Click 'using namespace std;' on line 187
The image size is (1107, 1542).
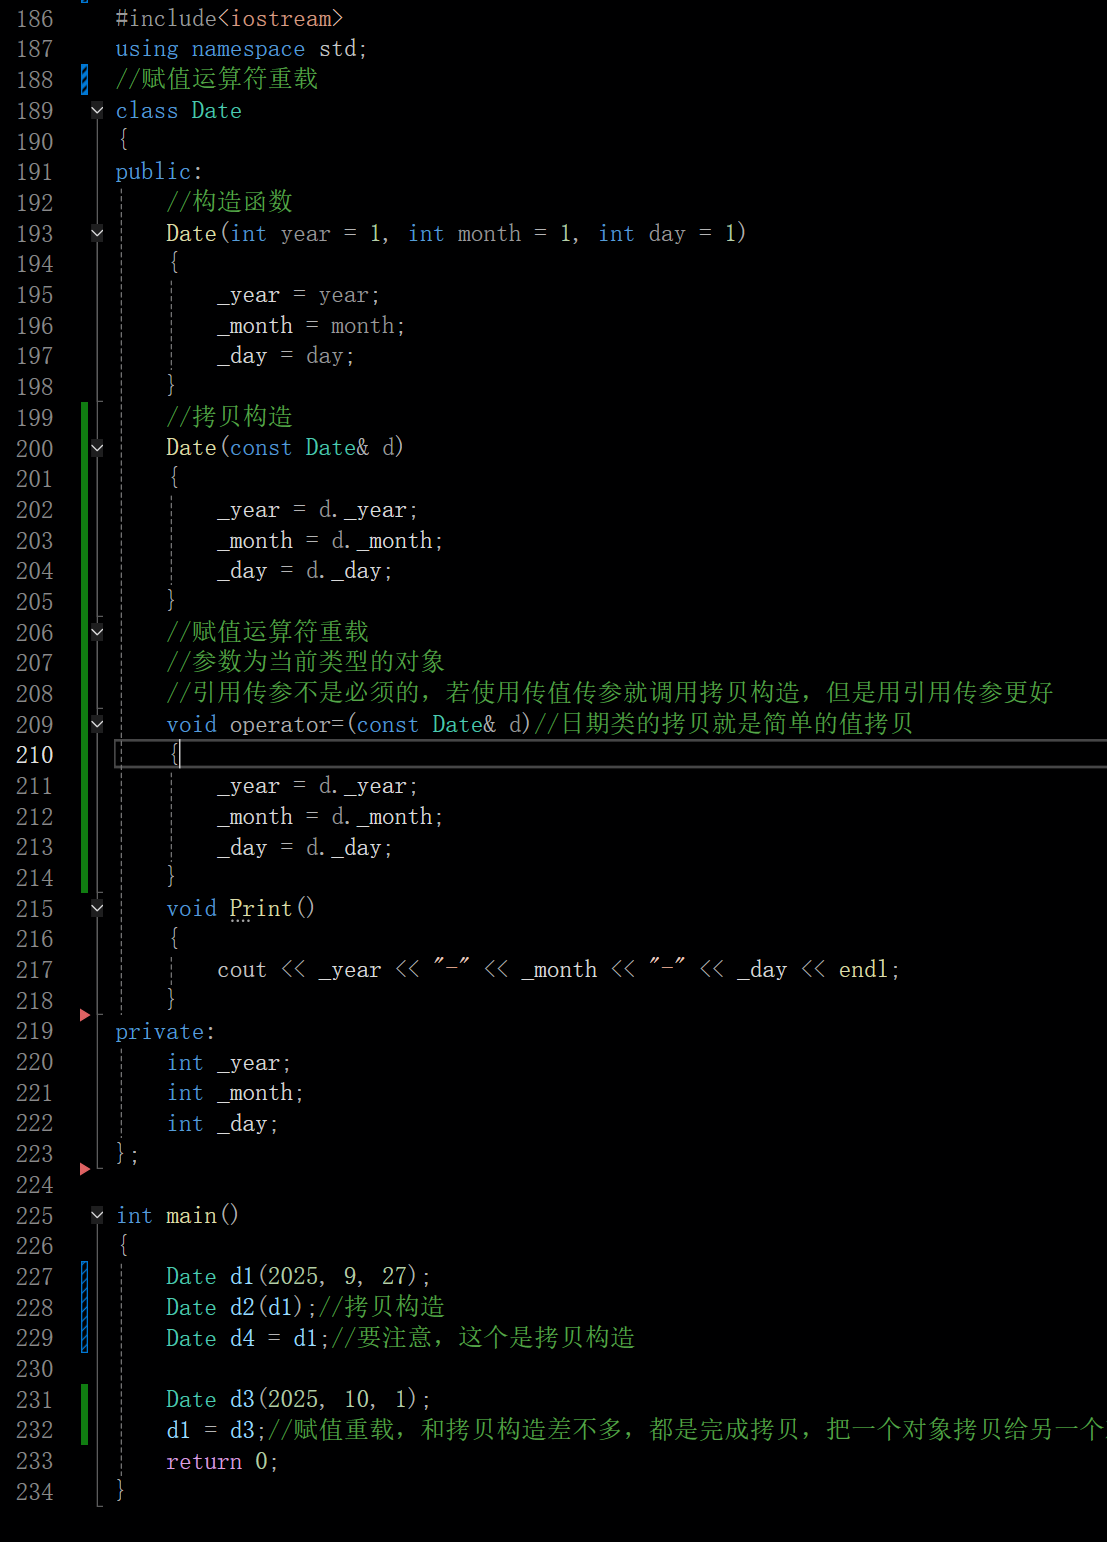point(241,49)
